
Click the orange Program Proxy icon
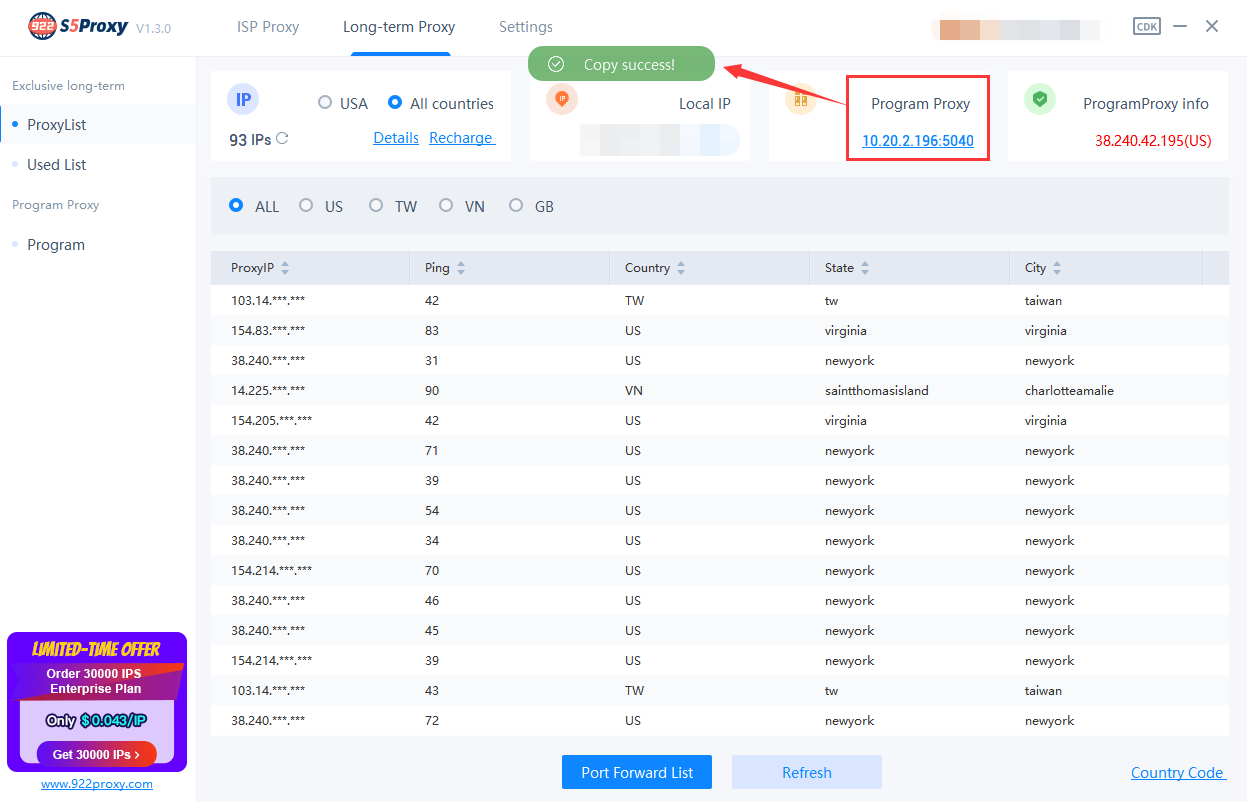[800, 99]
